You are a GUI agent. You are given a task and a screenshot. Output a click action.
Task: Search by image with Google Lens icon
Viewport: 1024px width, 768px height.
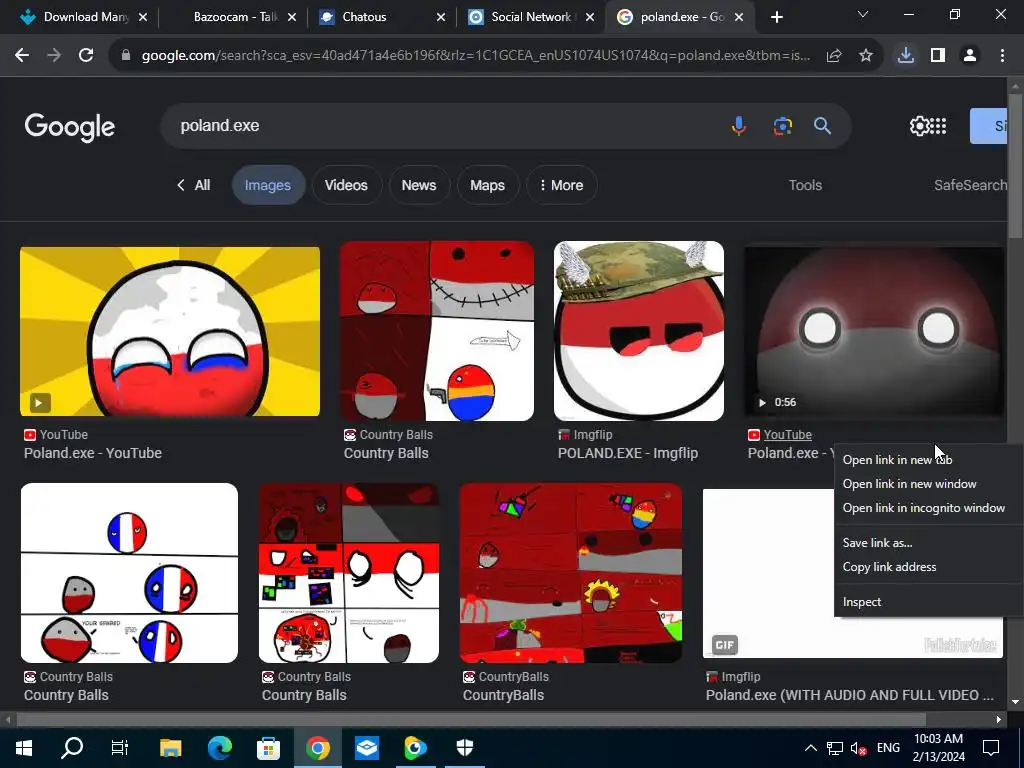(x=782, y=125)
